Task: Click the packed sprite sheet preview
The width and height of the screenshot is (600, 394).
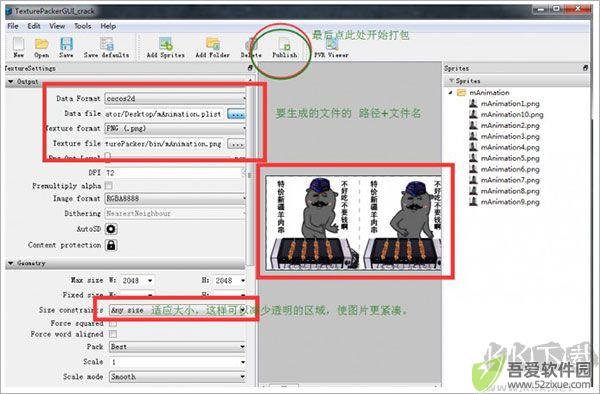Action: point(353,223)
